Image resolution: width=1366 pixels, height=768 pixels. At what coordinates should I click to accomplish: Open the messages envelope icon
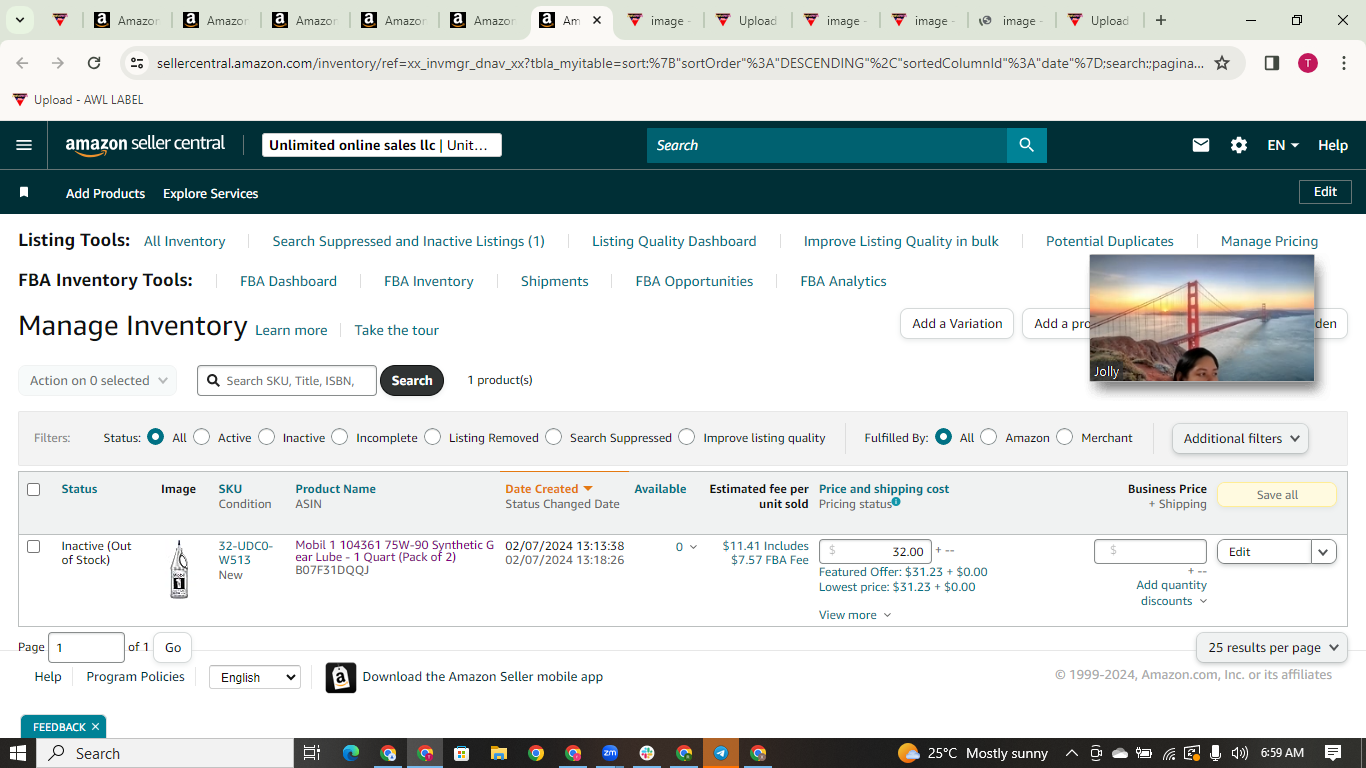coord(1201,145)
